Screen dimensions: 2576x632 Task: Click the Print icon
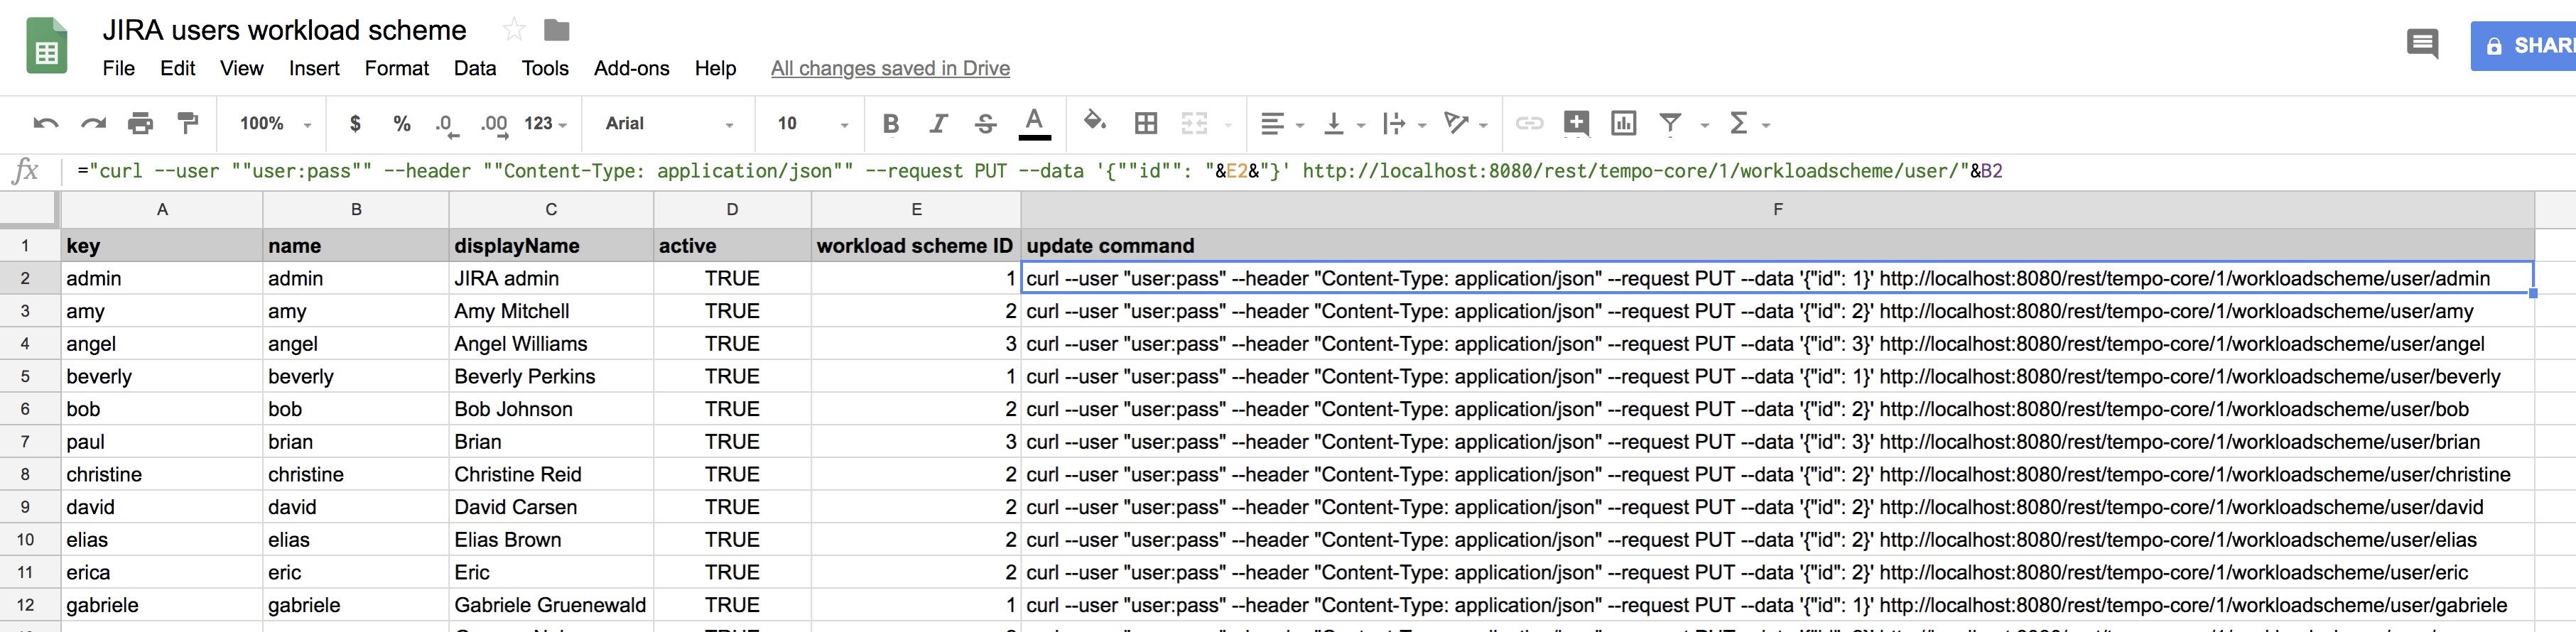point(140,124)
